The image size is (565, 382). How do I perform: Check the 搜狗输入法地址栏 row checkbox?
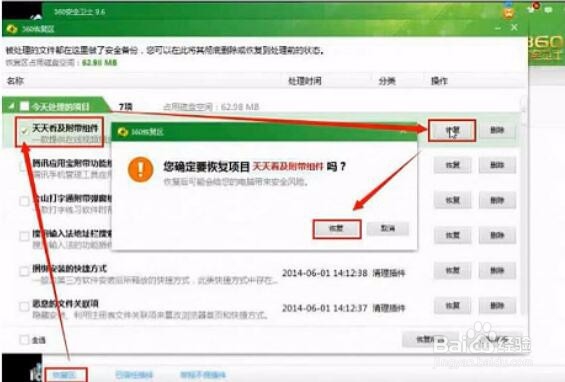24,236
